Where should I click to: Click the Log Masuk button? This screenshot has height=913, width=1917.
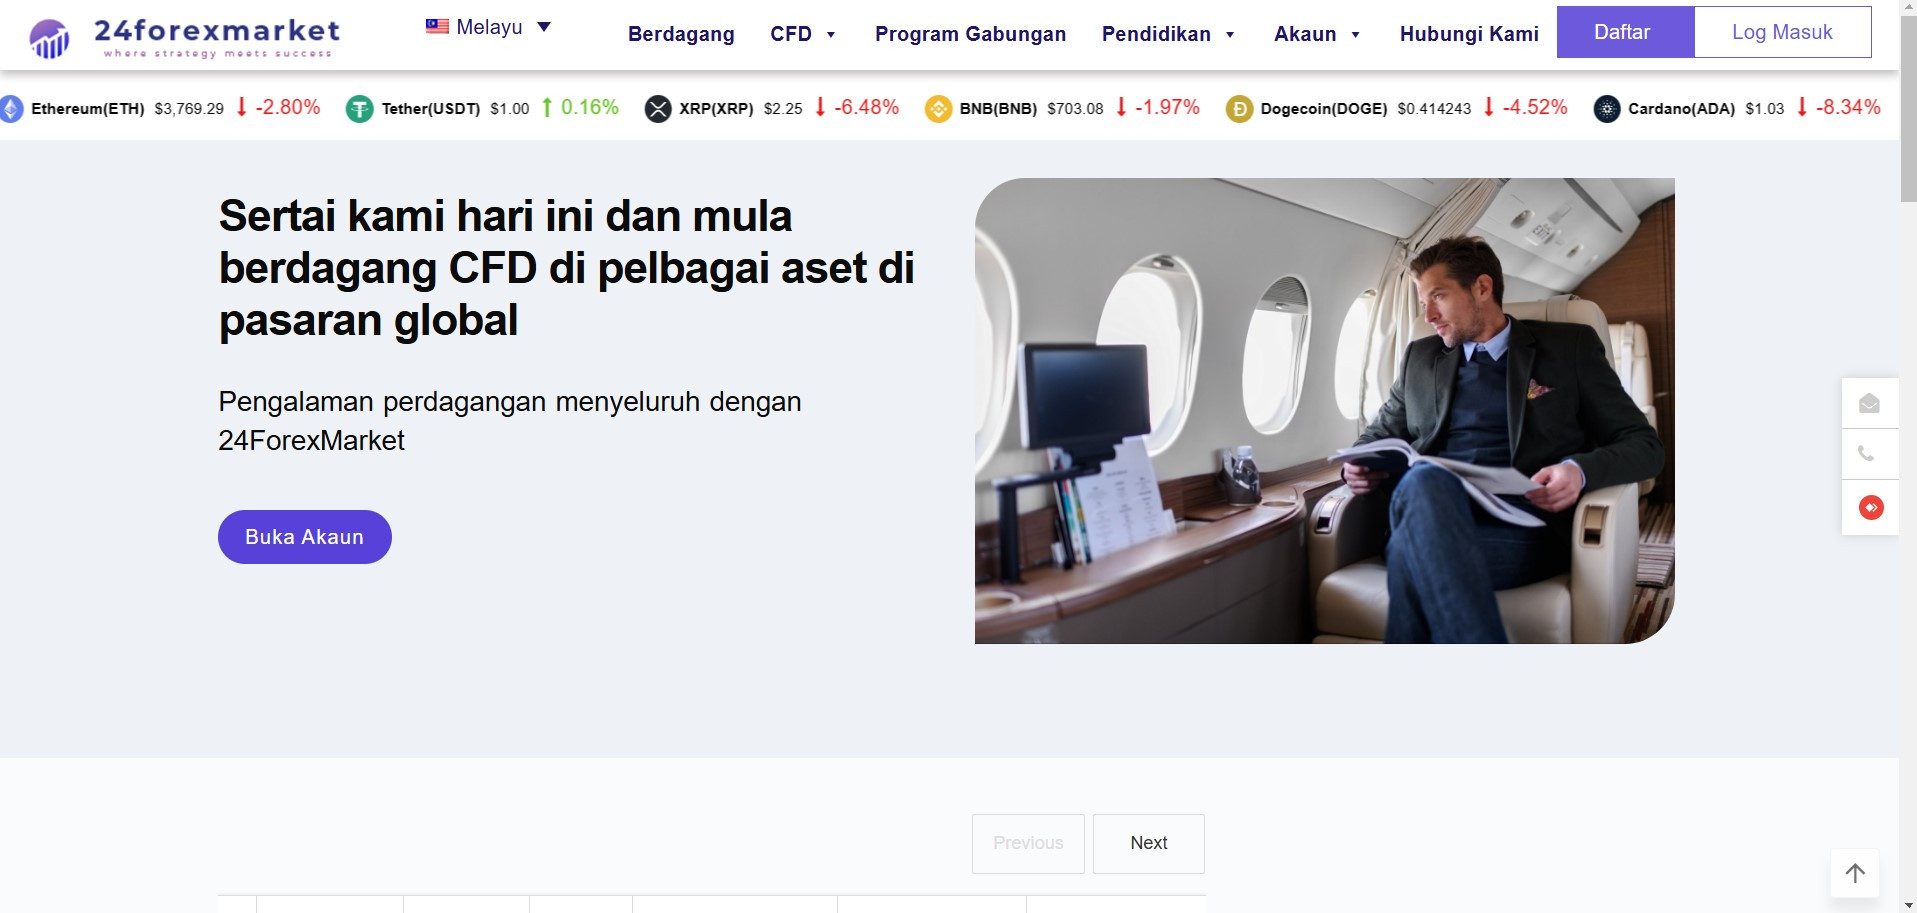click(1782, 32)
